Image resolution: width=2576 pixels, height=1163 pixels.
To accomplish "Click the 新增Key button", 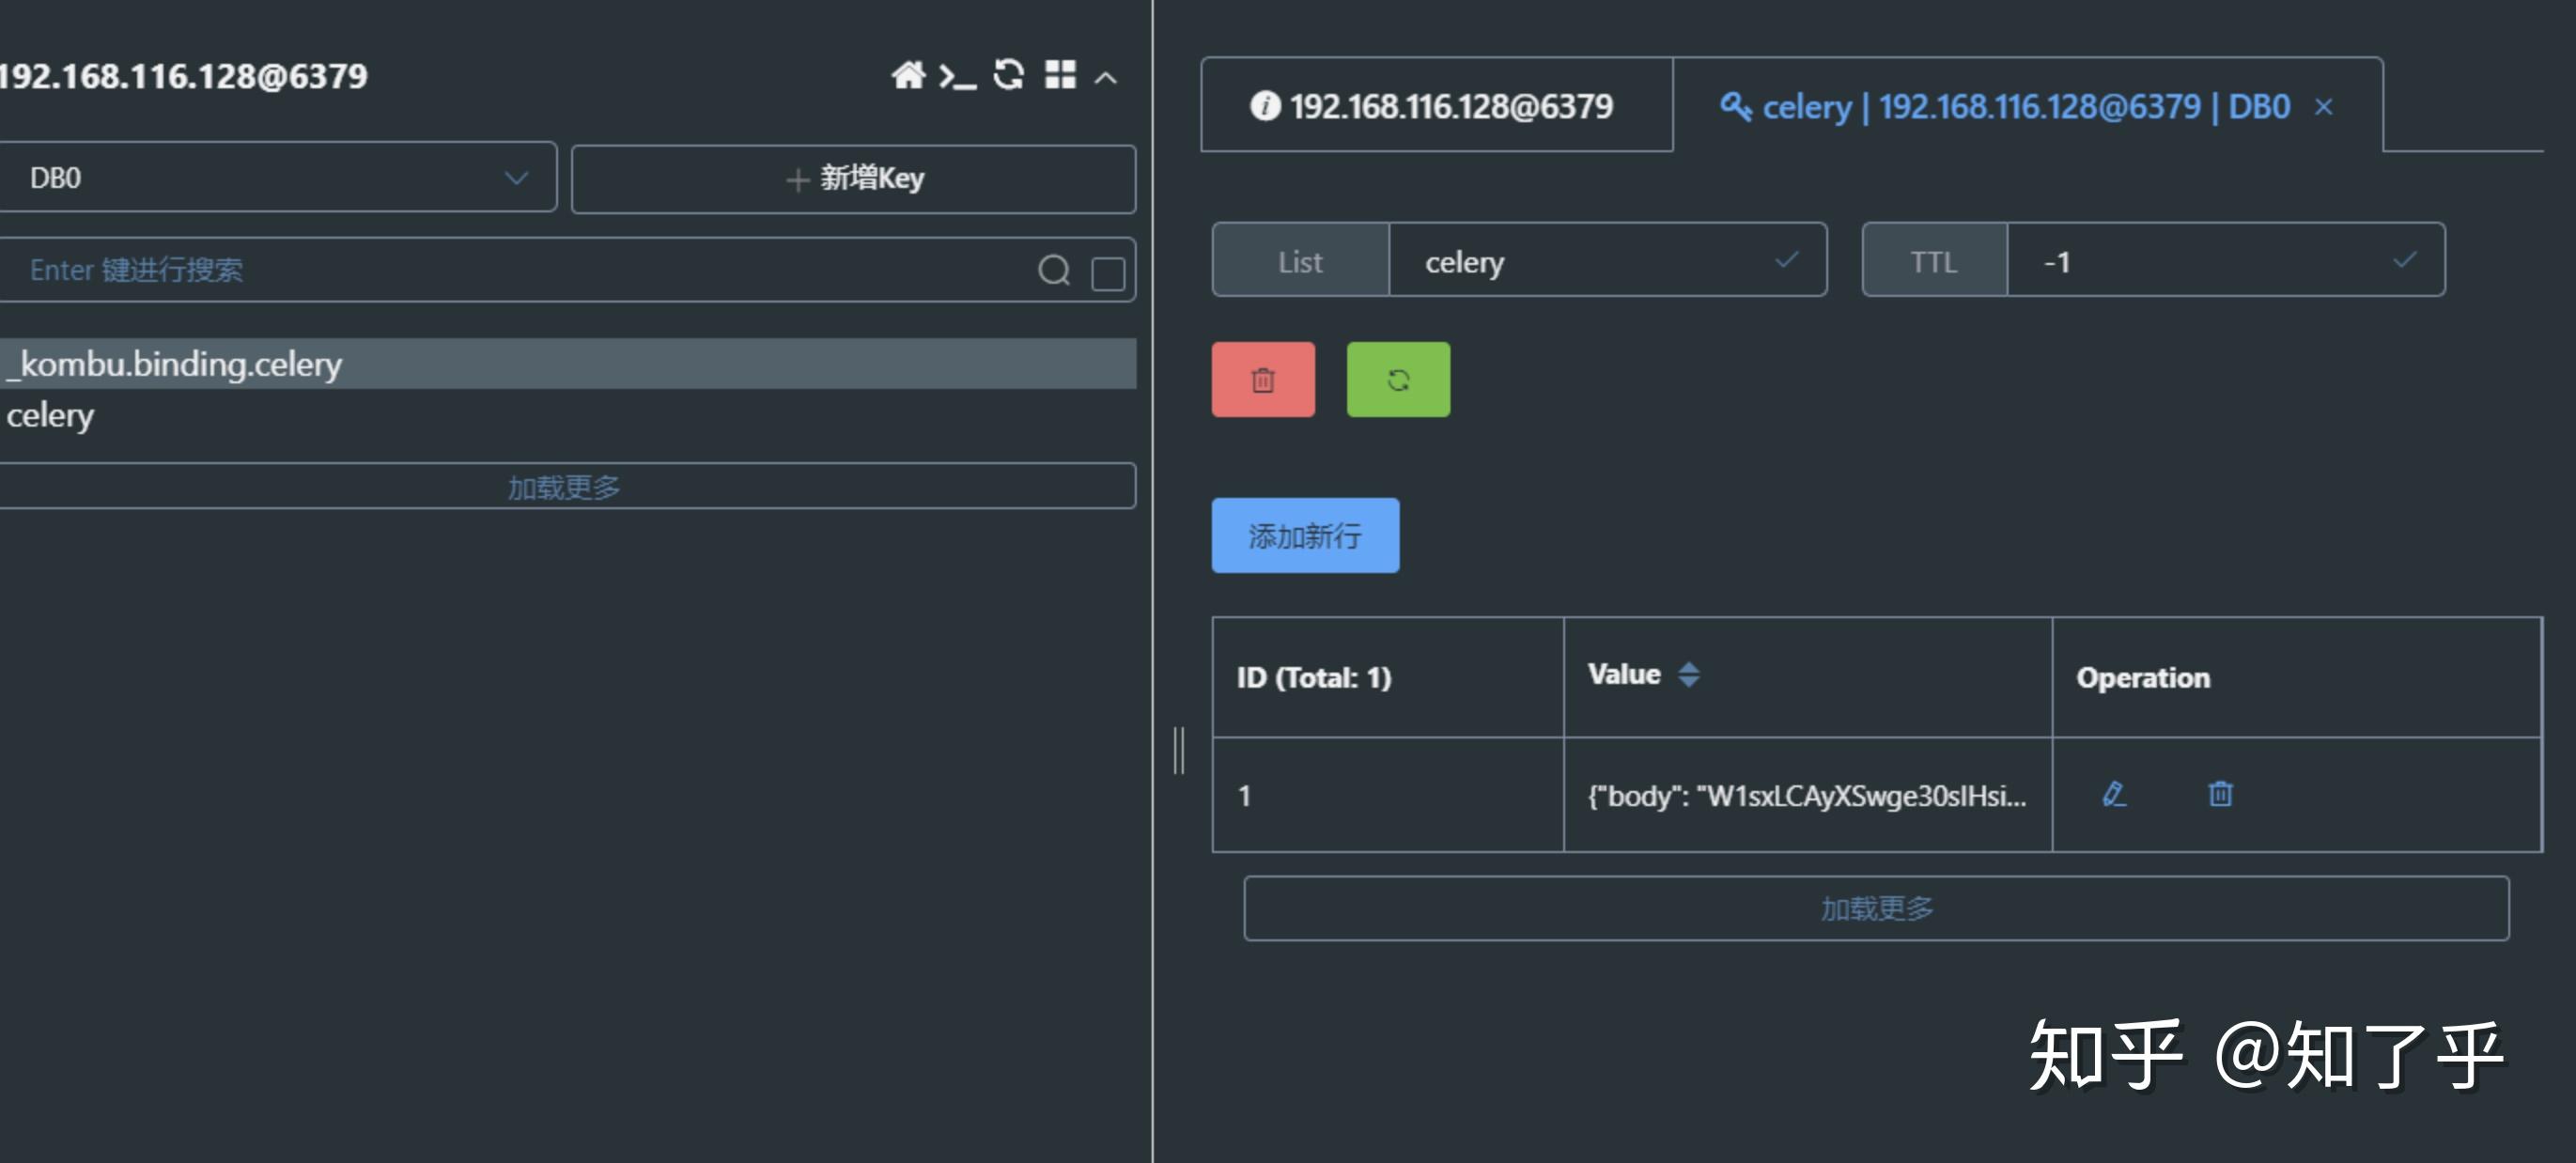I will pyautogui.click(x=853, y=179).
